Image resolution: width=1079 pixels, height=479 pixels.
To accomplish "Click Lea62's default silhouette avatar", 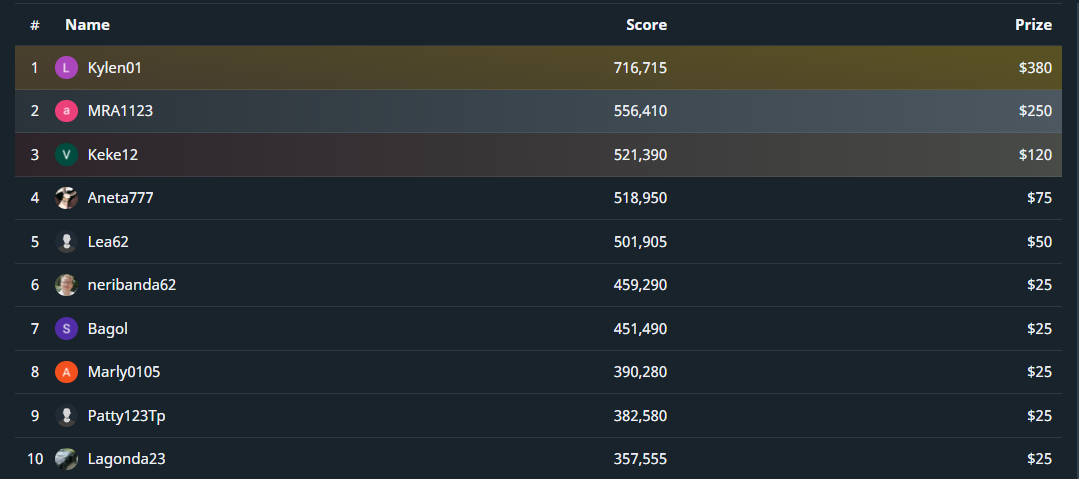I will 66,242.
